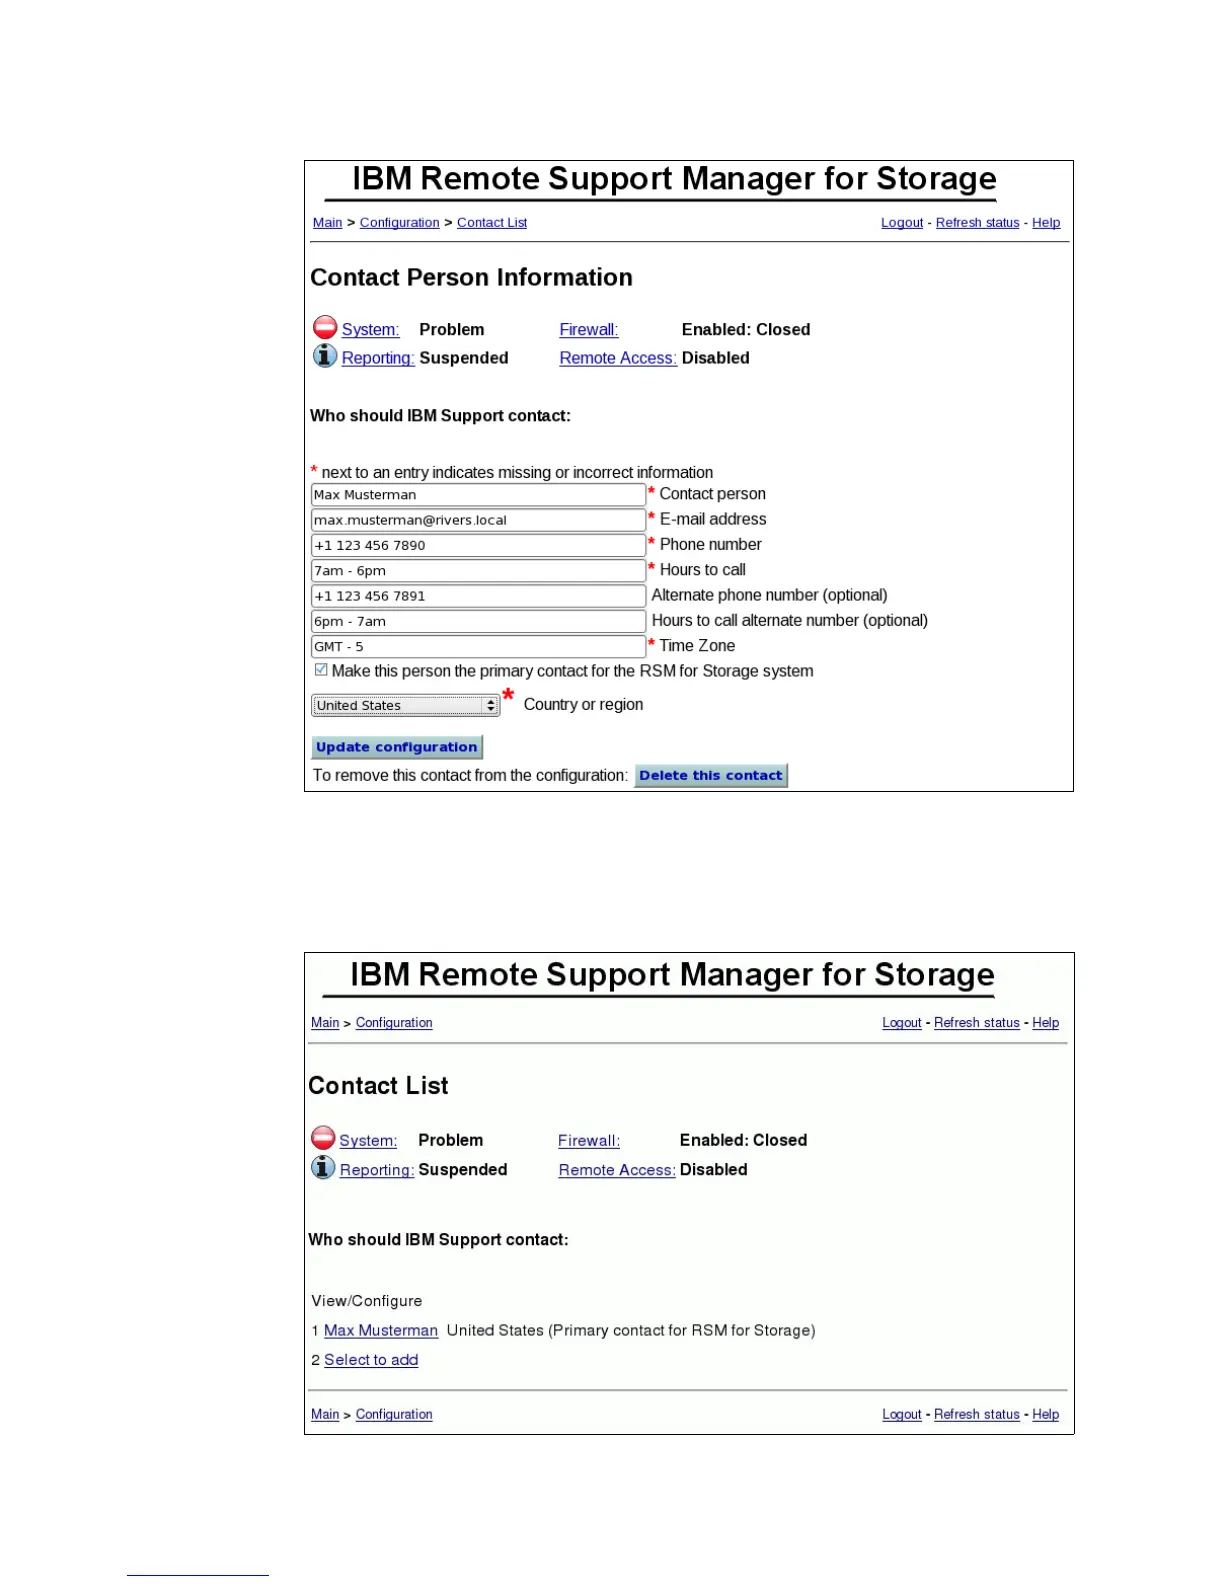Focus the E-mail address input field
Screen dimensions: 1224x1584
click(x=478, y=520)
